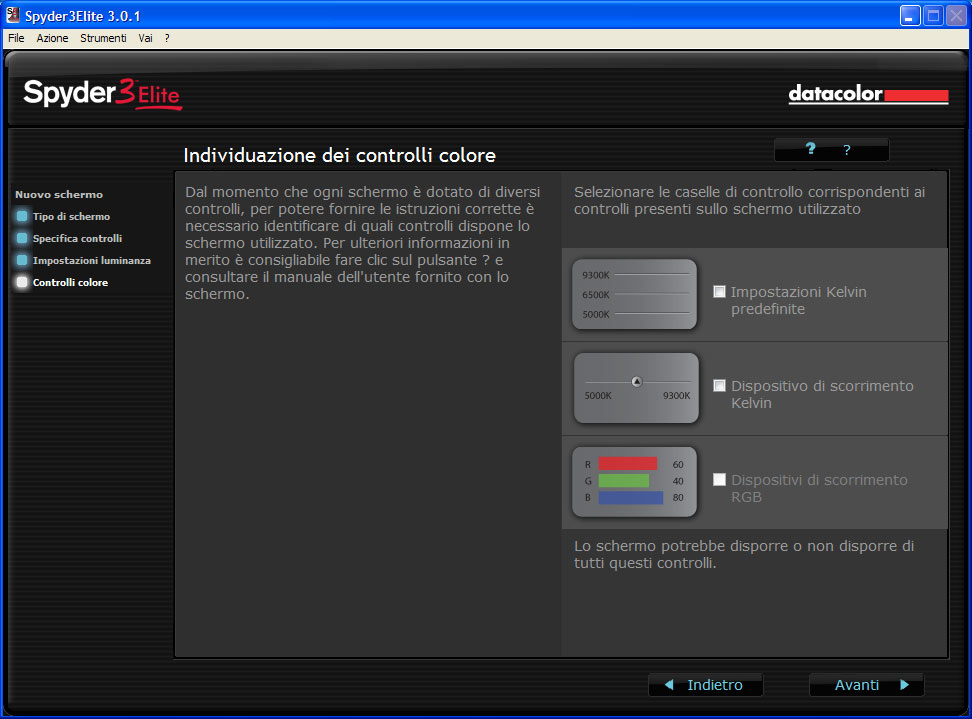The image size is (972, 719).
Task: Click the Spyder3Elite 3.0.1 window title
Action: pos(83,15)
